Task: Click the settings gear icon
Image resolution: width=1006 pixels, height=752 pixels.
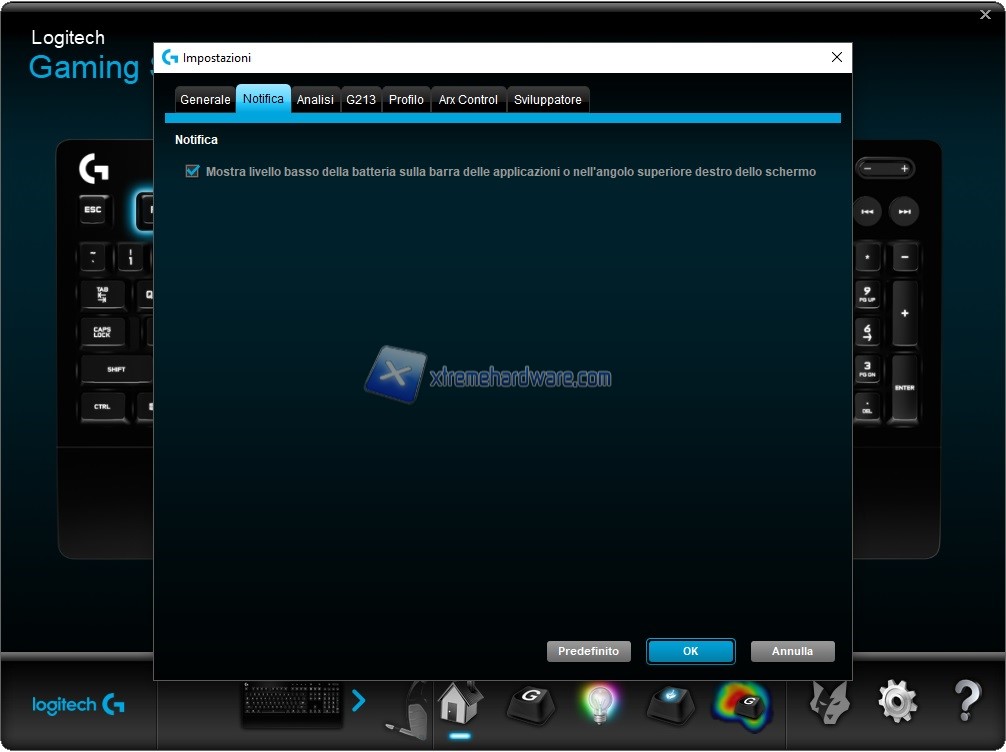Action: point(897,702)
